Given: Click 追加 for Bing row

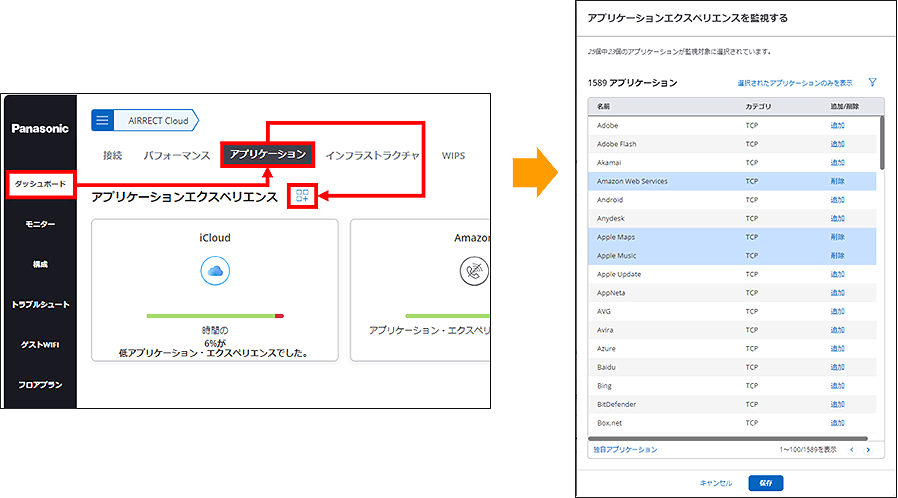Looking at the screenshot, I should pyautogui.click(x=837, y=386).
